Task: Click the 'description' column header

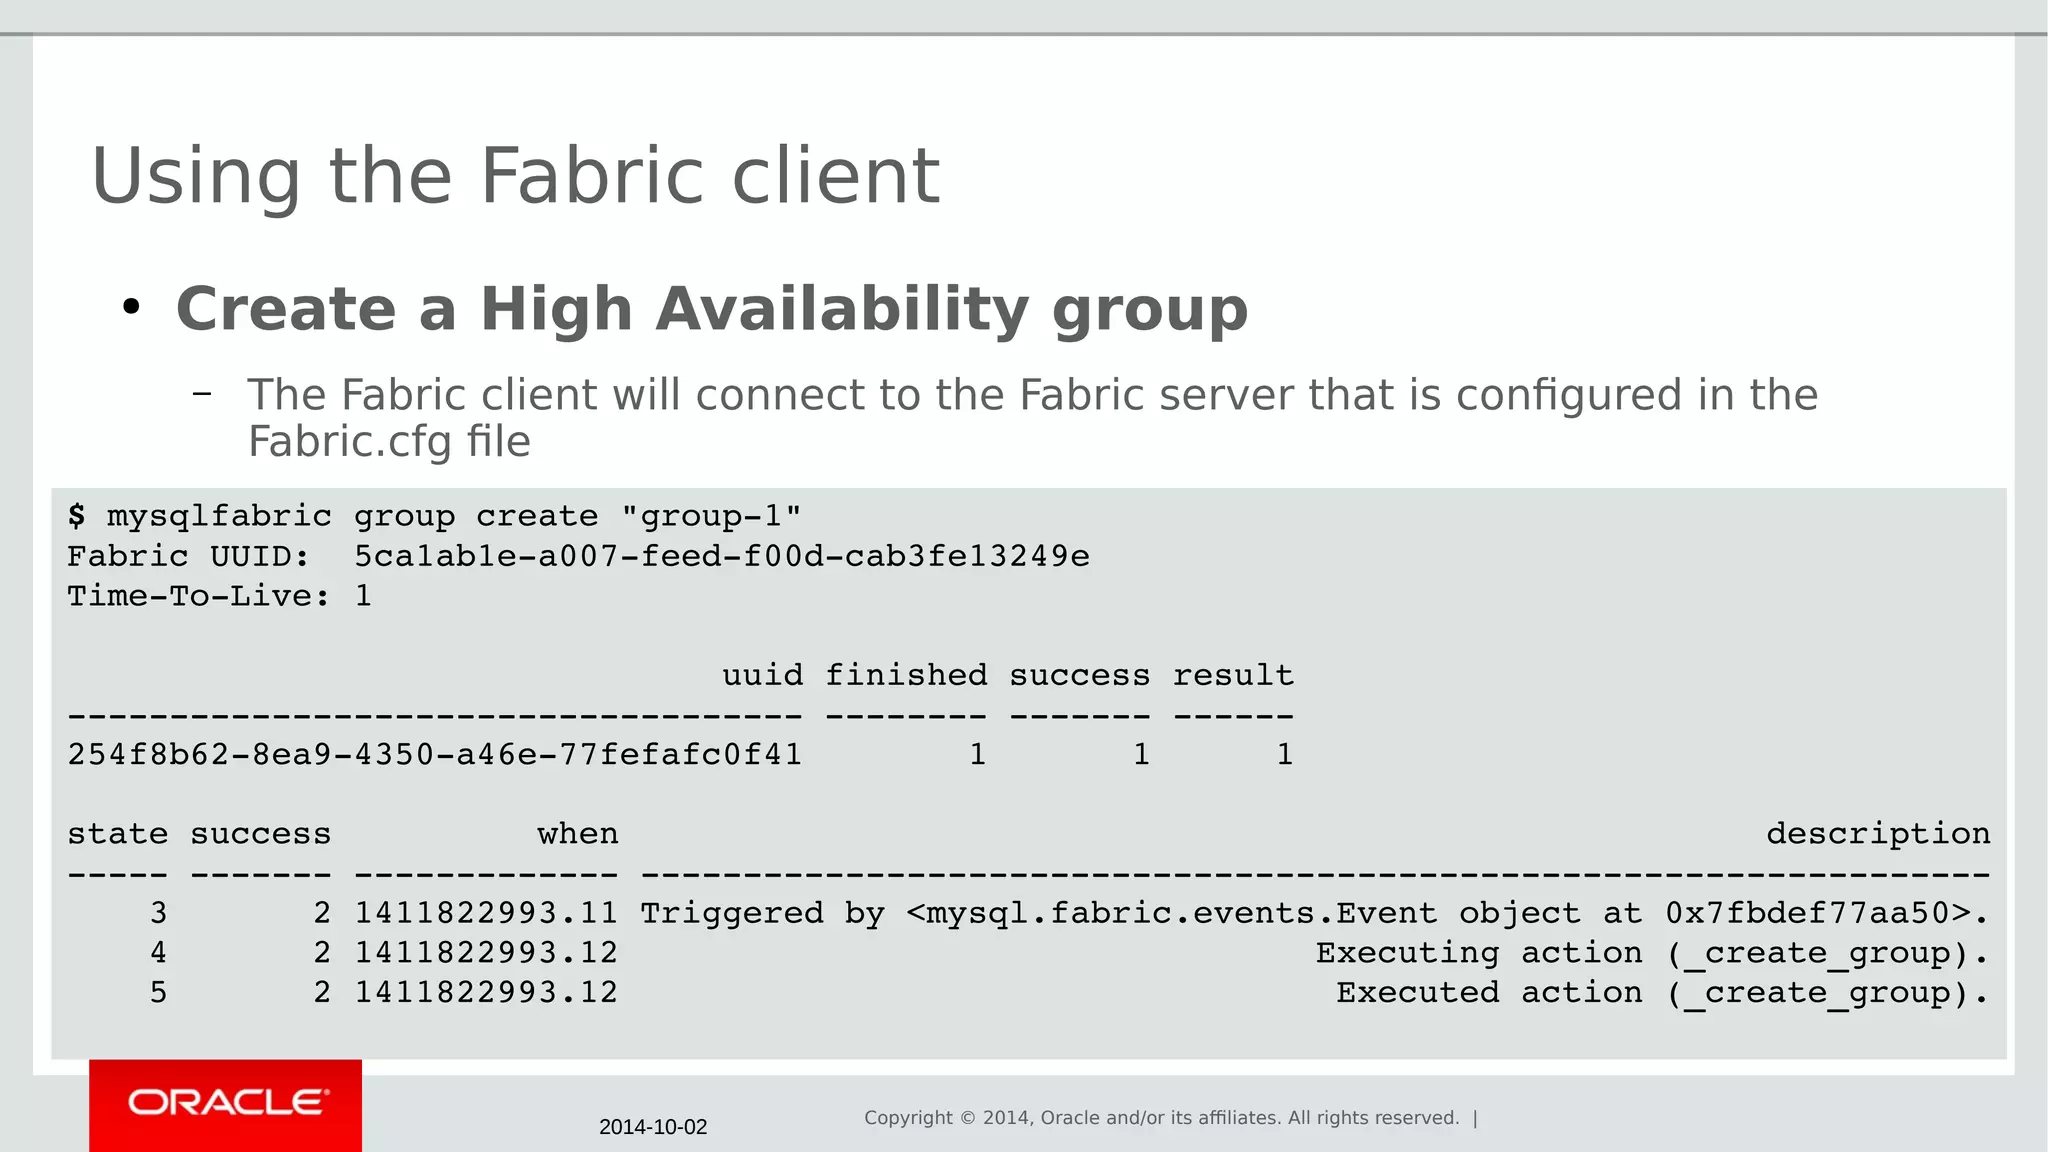Action: point(1878,834)
